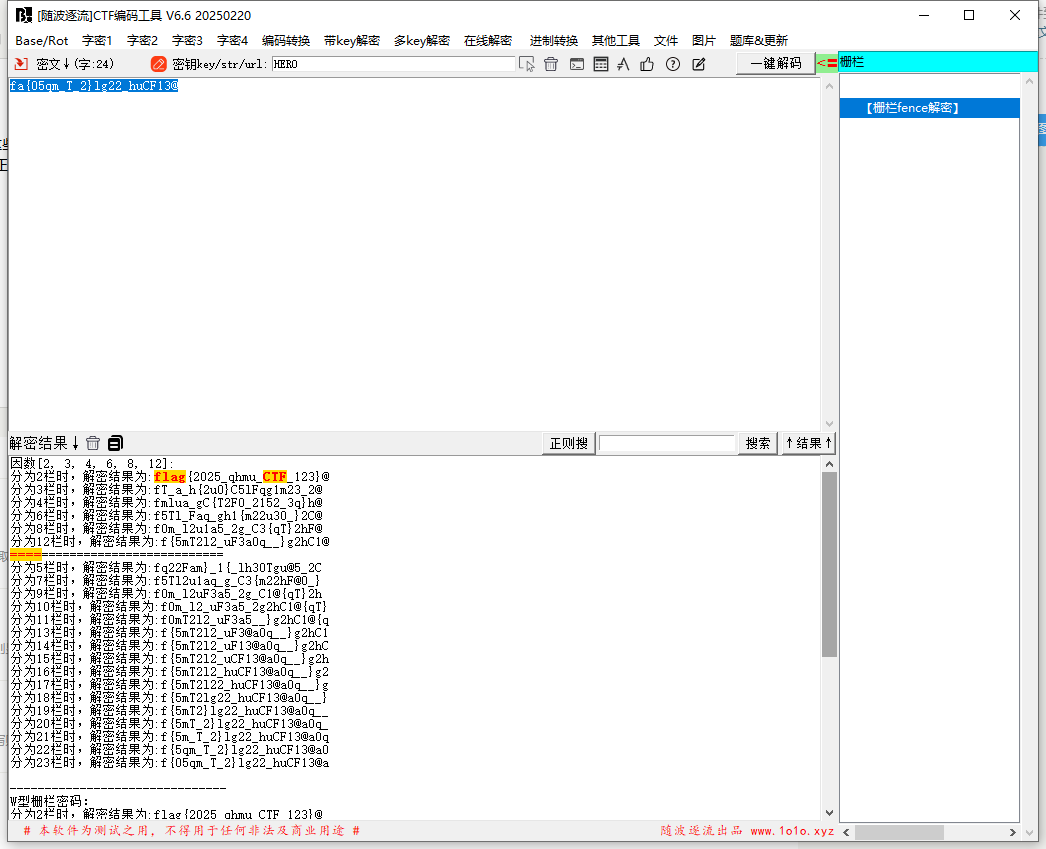Click the 分为12栏时 result line

point(169,542)
